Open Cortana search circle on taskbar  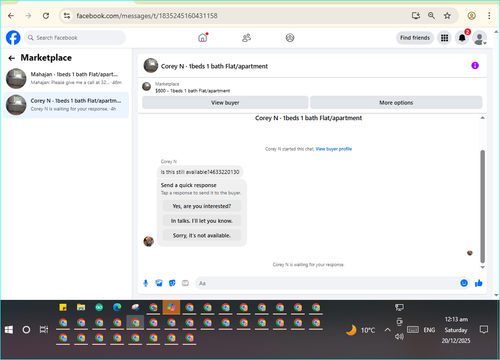(x=26, y=330)
